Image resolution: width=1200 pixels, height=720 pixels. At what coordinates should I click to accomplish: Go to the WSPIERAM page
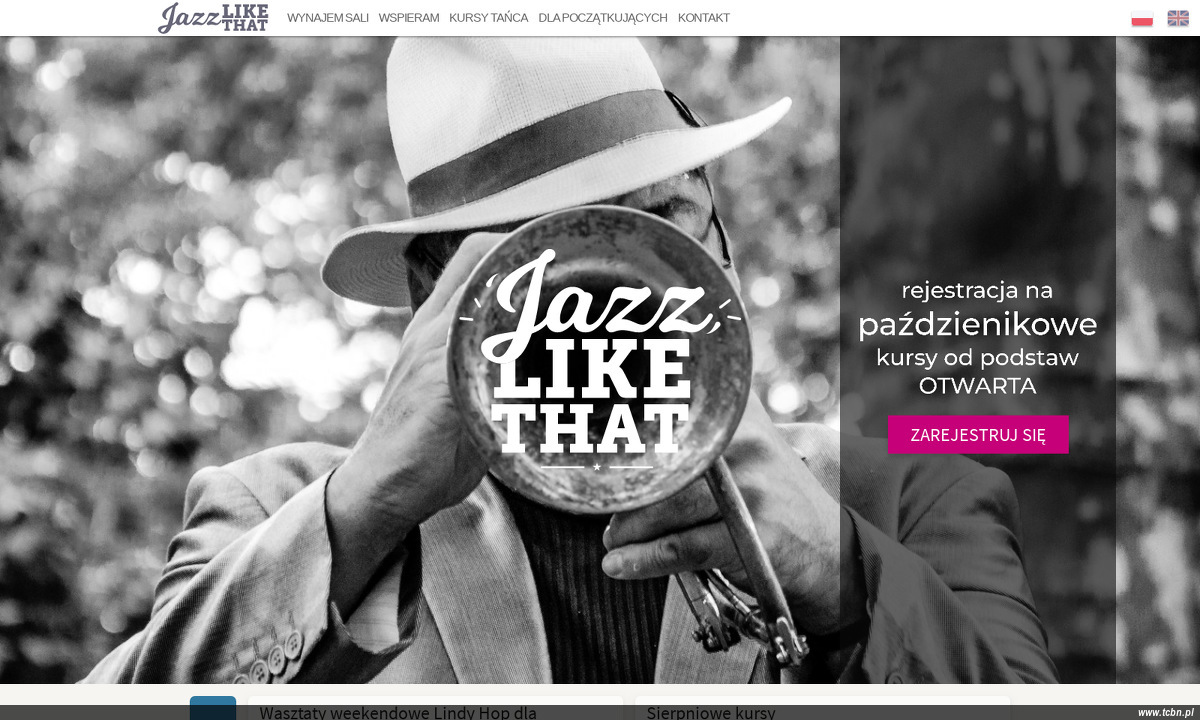pos(409,18)
